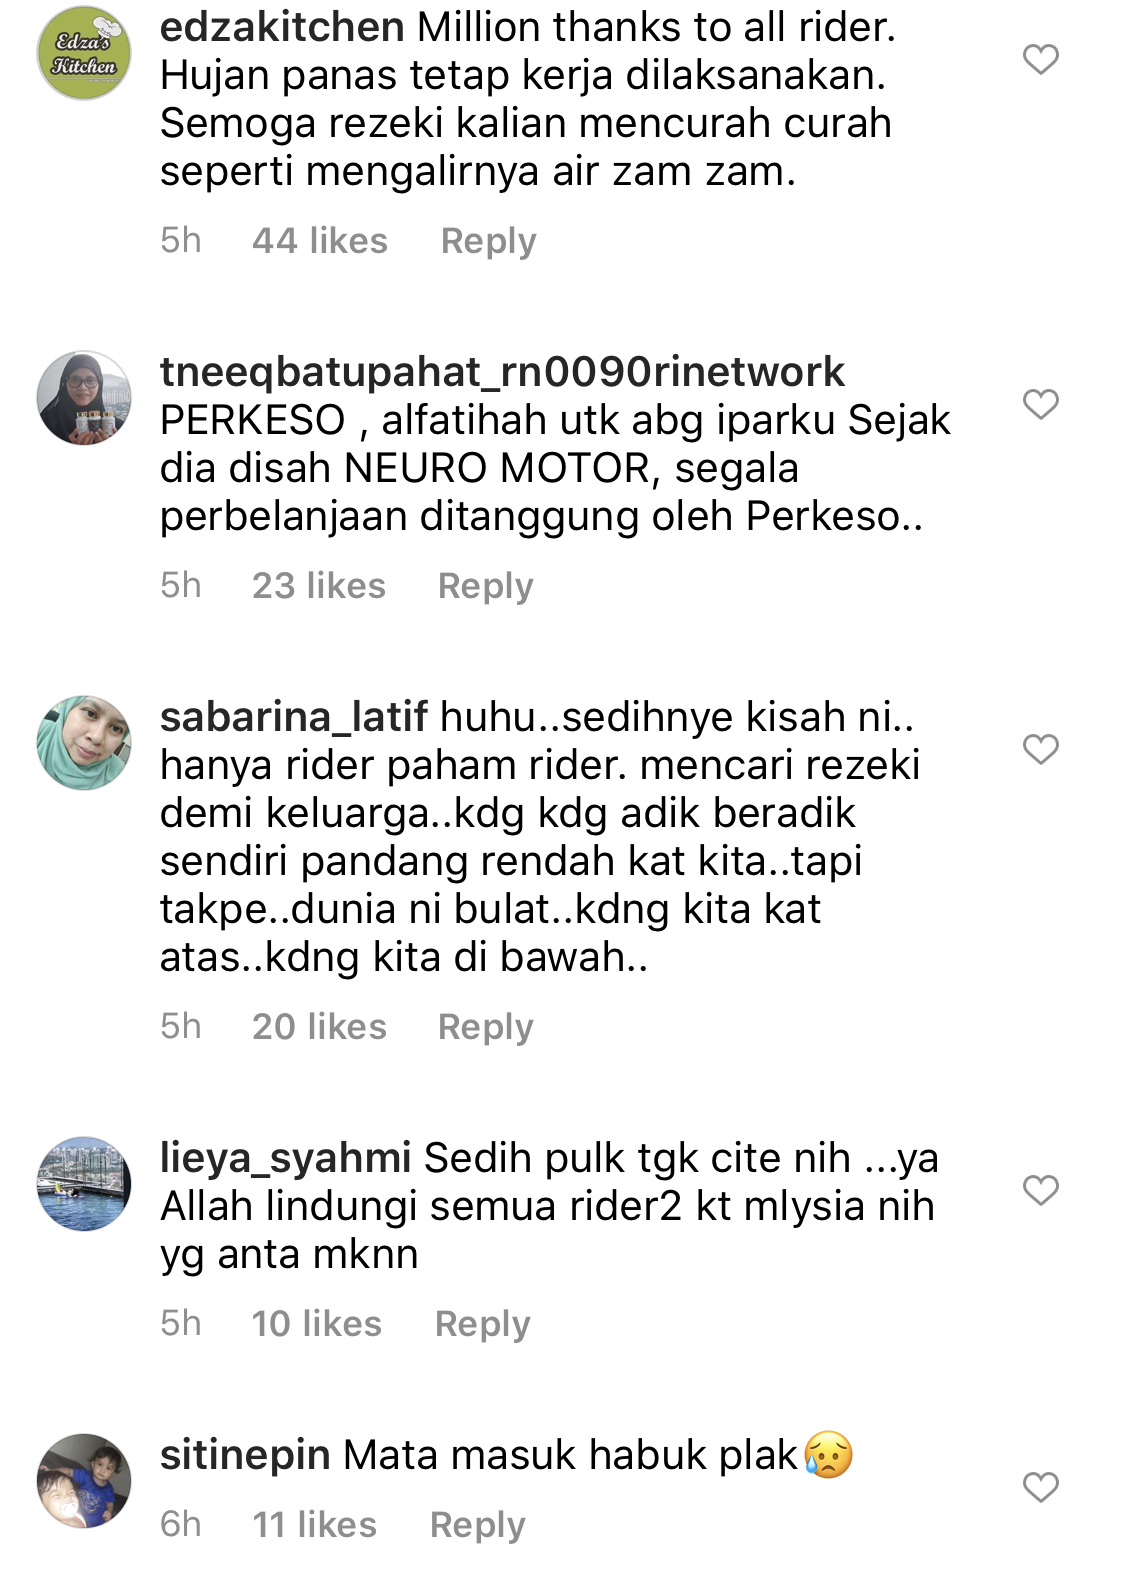Like sabarina_latif's comment with the heart

(x=1040, y=749)
